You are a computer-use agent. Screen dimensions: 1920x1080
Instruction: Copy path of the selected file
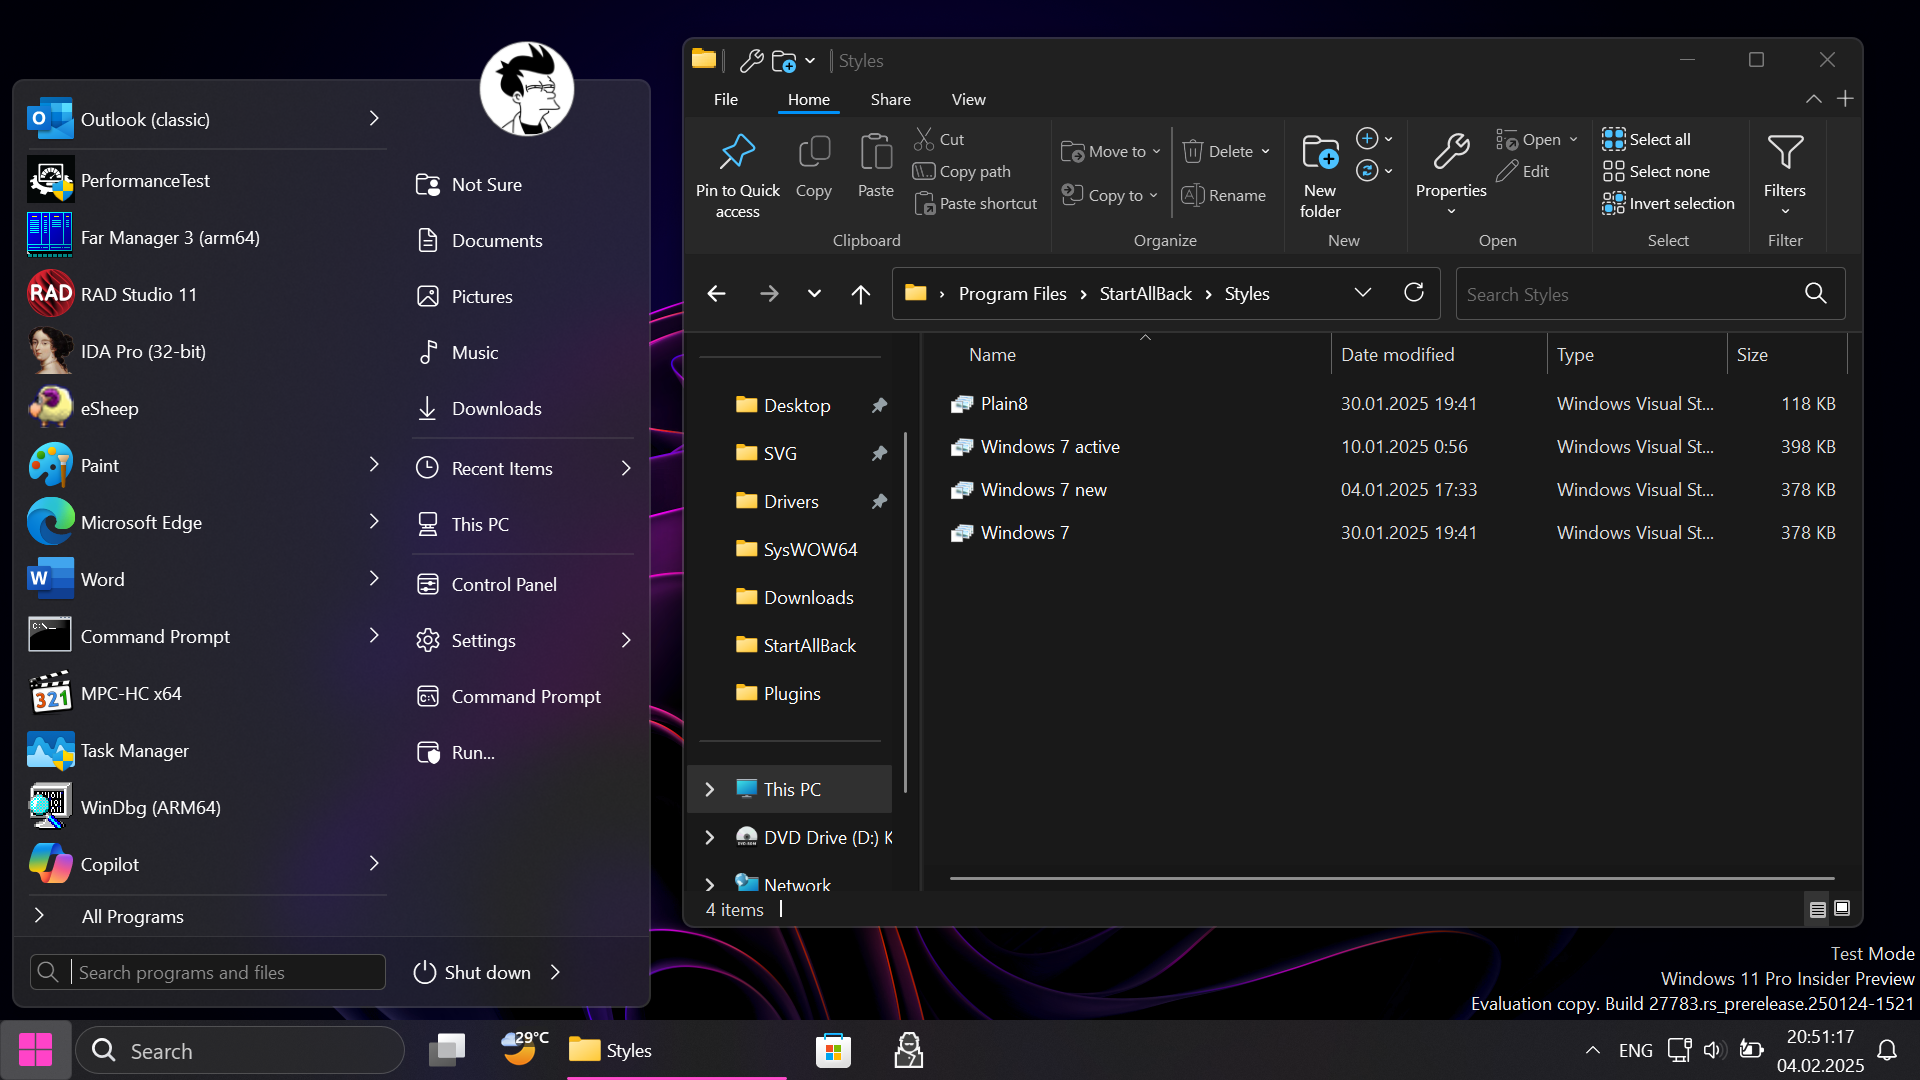(962, 171)
